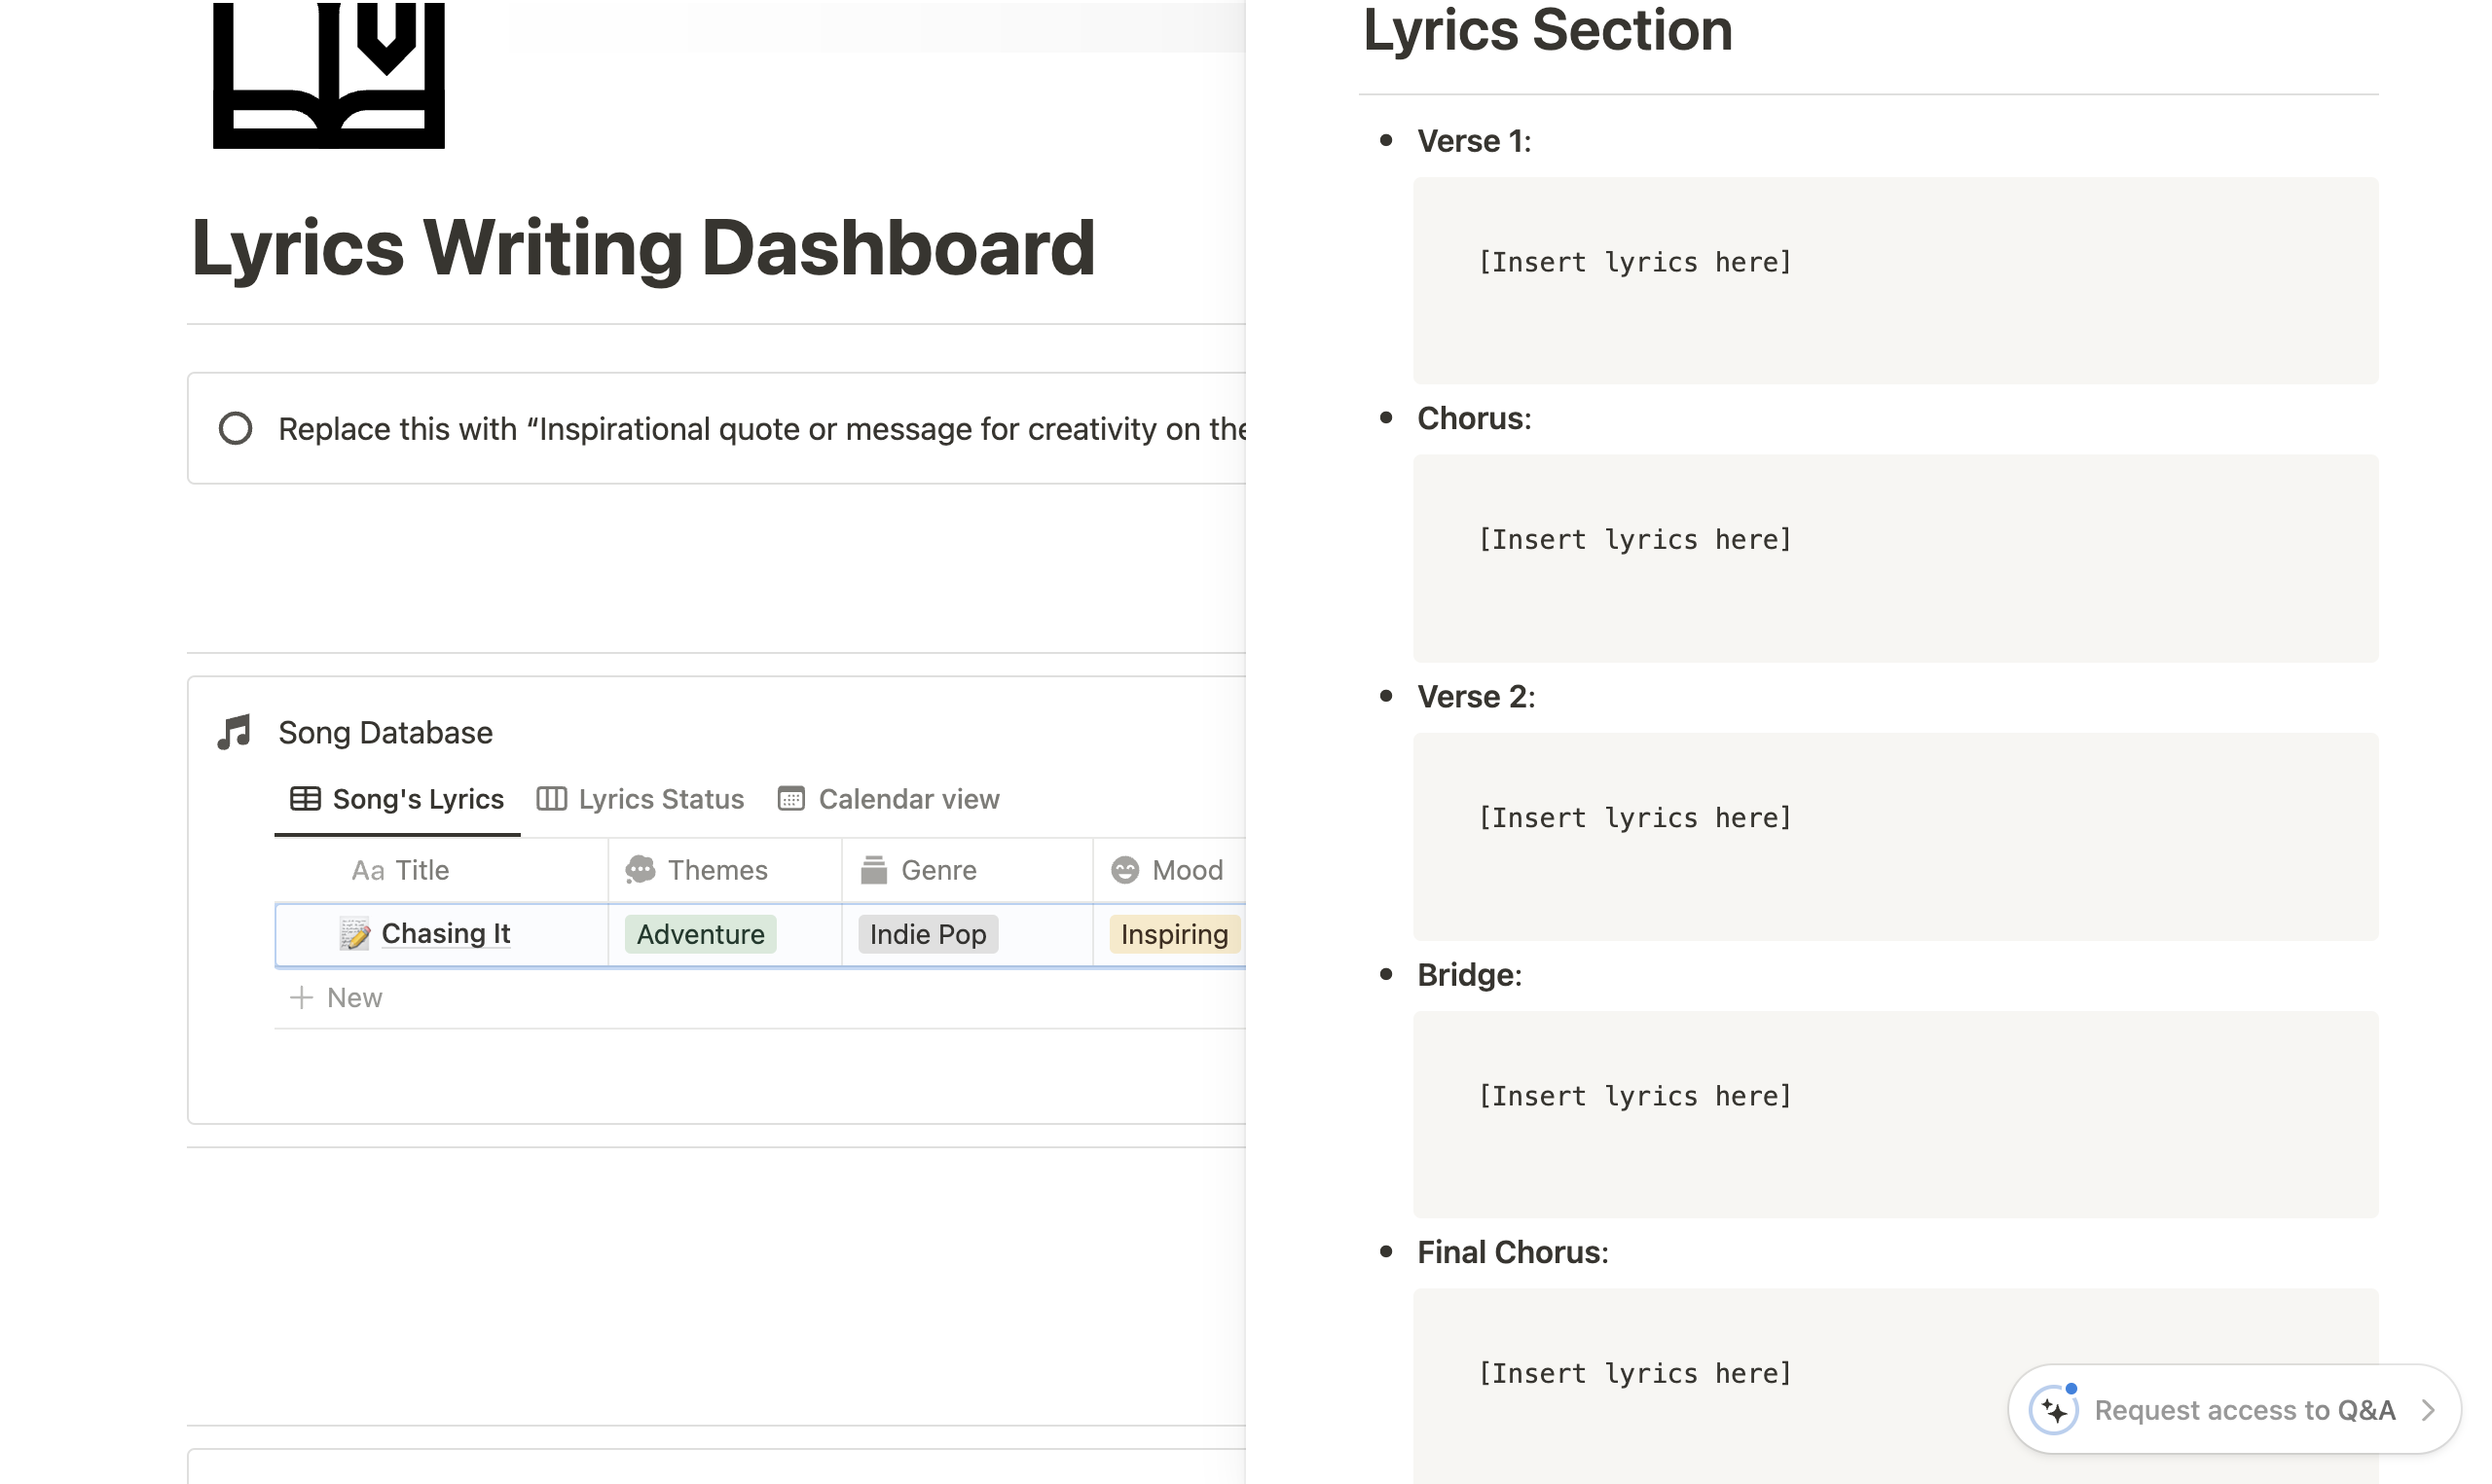Viewport: 2492px width, 1484px height.
Task: Open the Song Database title
Action: click(x=385, y=733)
